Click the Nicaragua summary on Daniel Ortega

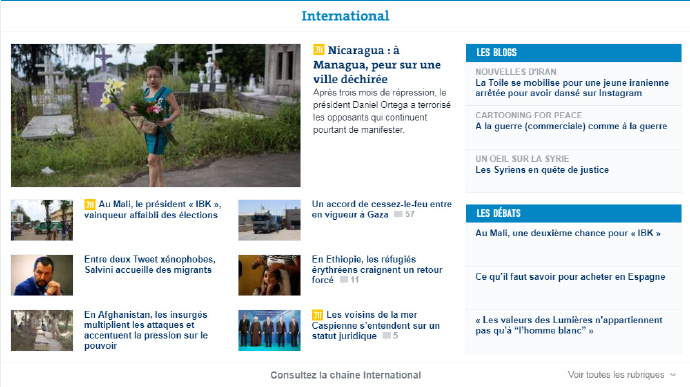click(x=382, y=111)
